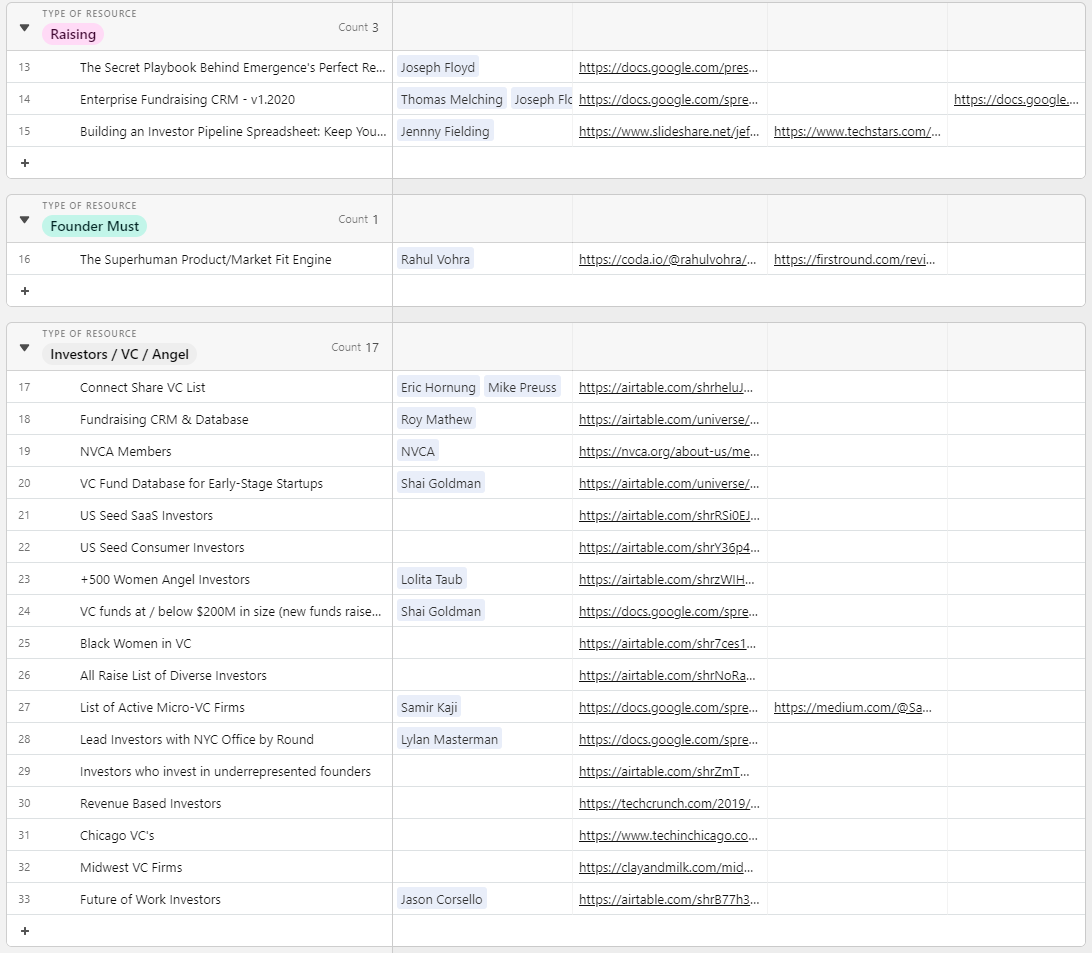Image resolution: width=1092 pixels, height=953 pixels.
Task: Collapse the Investors / VC / Angel group
Action: click(x=23, y=347)
